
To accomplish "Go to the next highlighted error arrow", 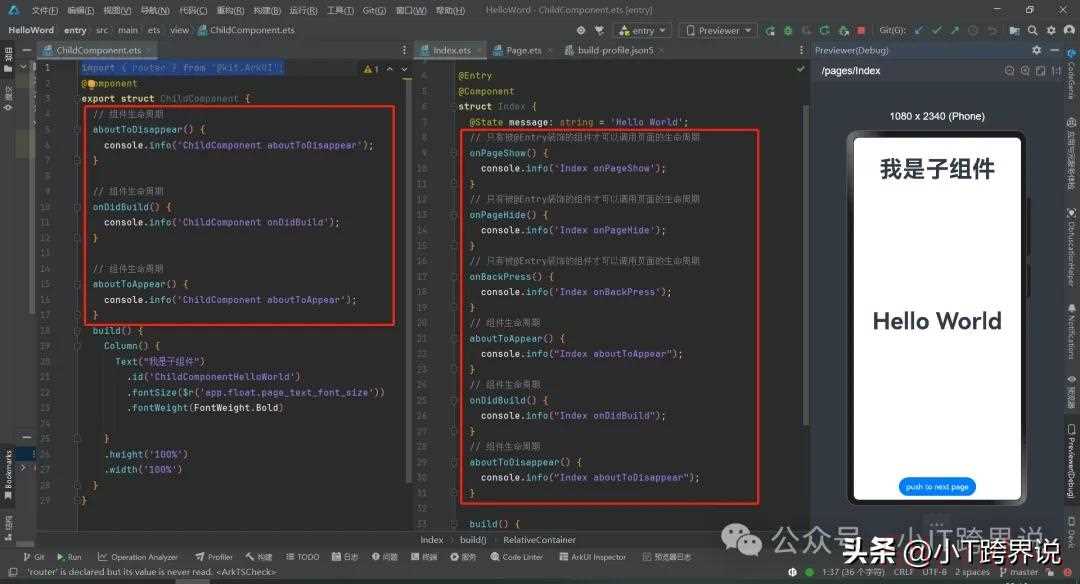I will (x=404, y=69).
